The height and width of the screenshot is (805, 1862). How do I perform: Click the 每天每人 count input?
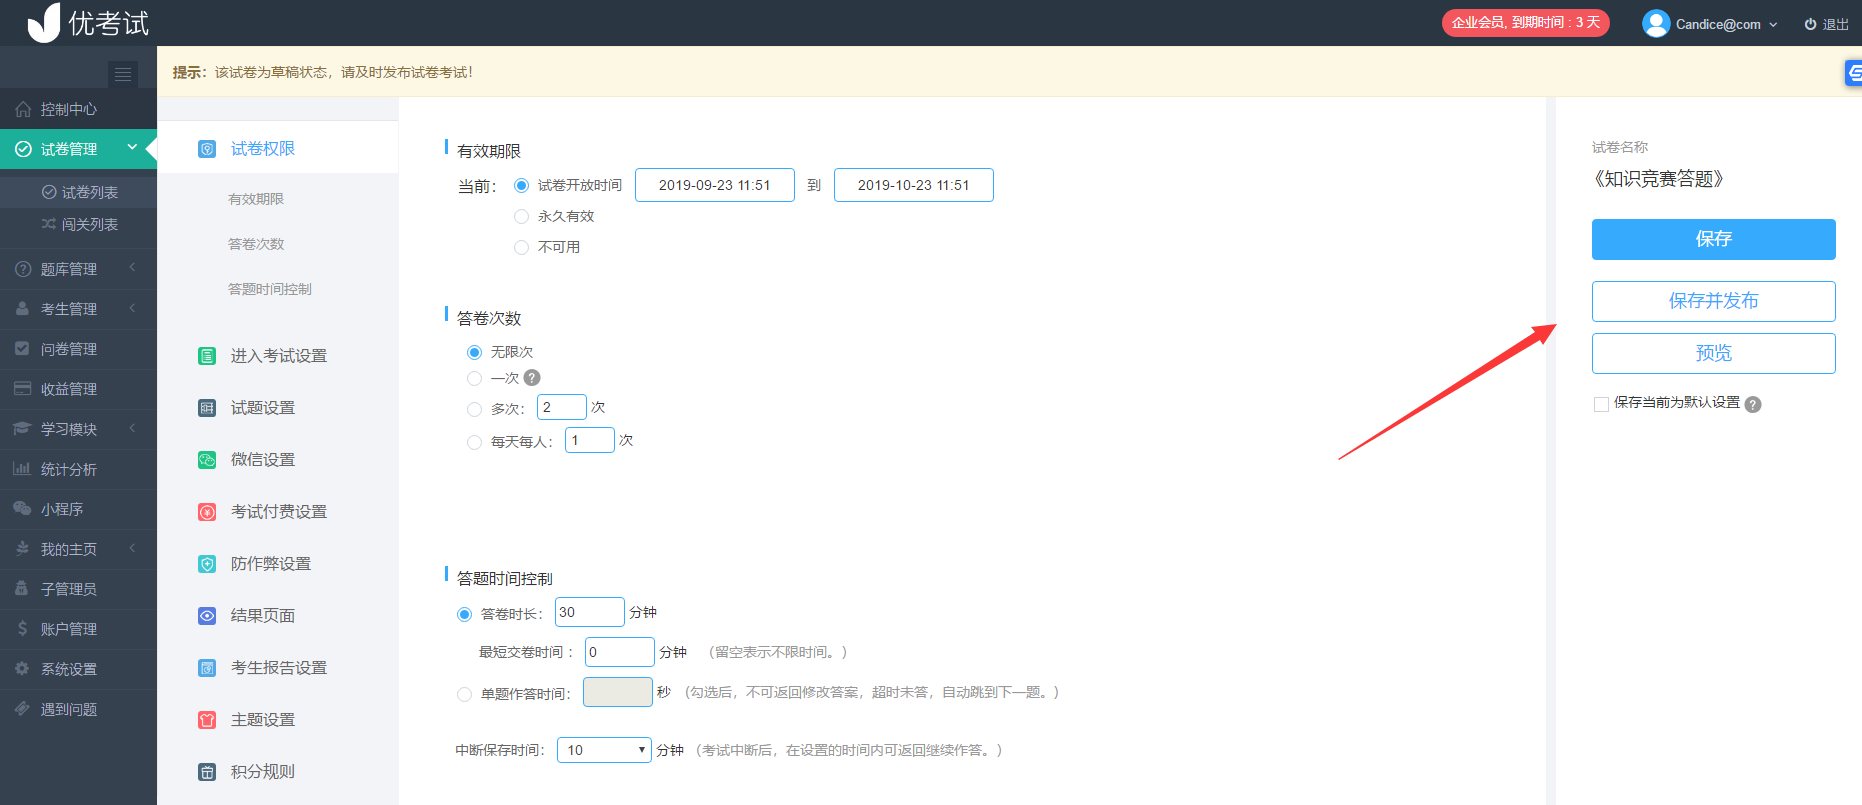click(x=590, y=440)
